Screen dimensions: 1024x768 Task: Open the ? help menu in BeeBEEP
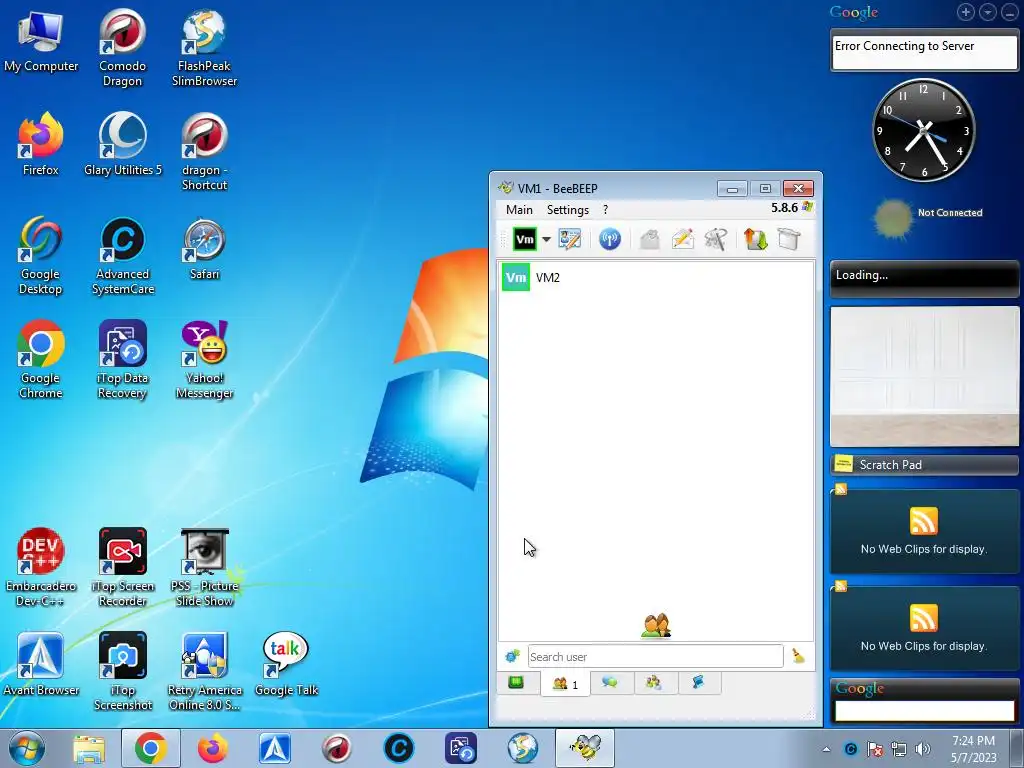point(605,210)
